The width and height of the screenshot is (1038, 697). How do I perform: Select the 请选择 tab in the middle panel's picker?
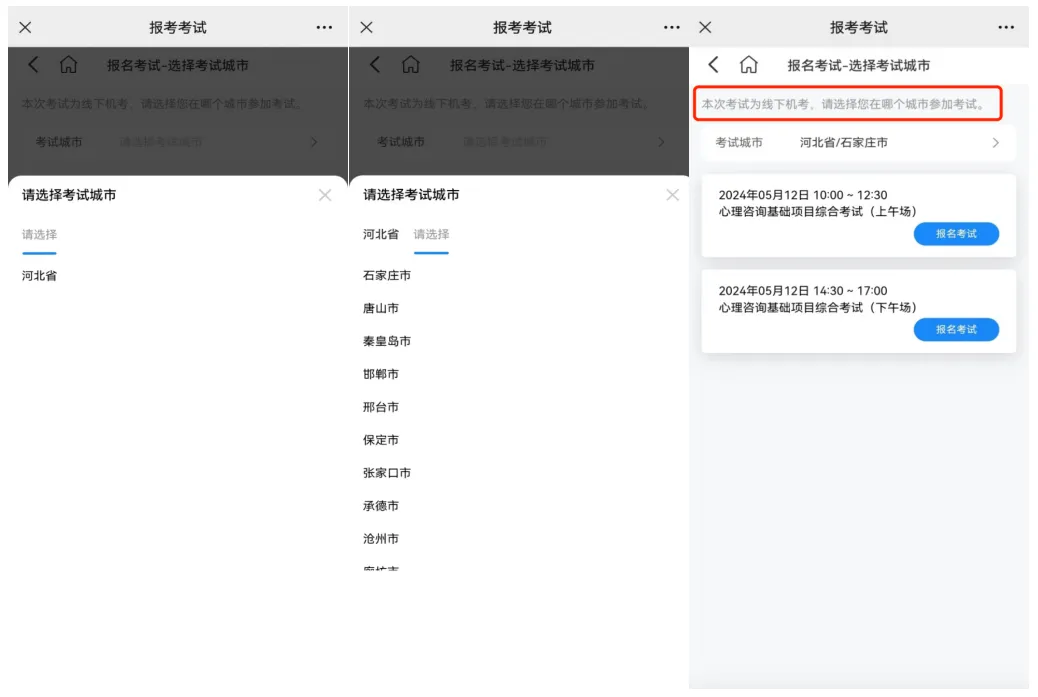432,234
